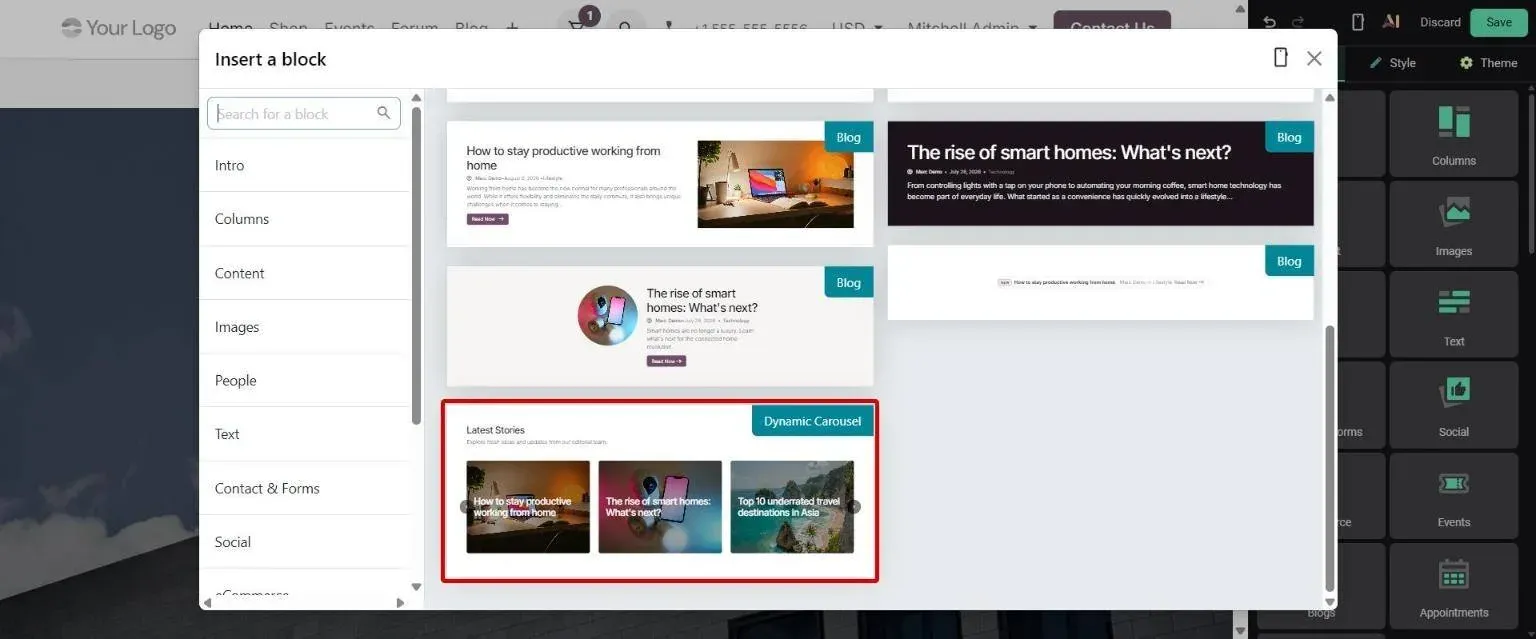Open the Style tab

pos(1392,63)
